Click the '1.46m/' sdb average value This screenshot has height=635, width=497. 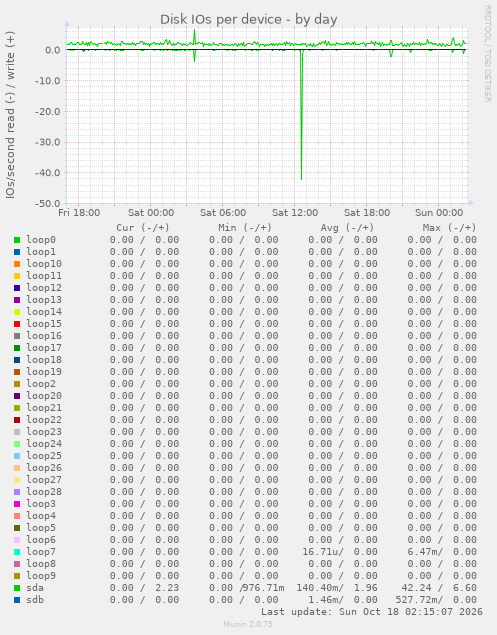[x=326, y=600]
